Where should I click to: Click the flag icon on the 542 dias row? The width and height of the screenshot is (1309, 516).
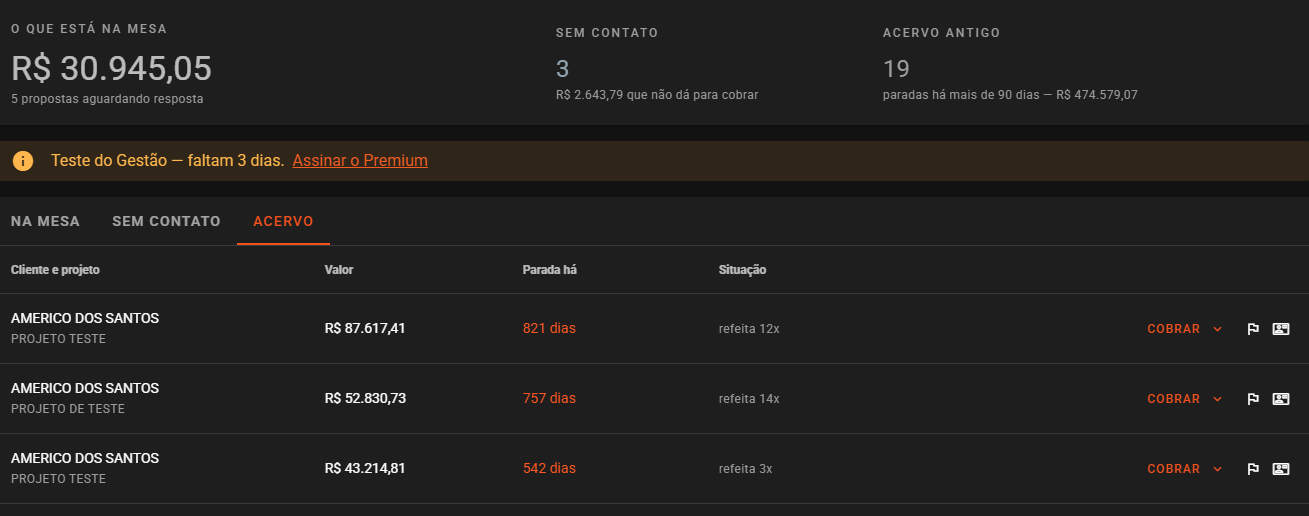point(1252,469)
